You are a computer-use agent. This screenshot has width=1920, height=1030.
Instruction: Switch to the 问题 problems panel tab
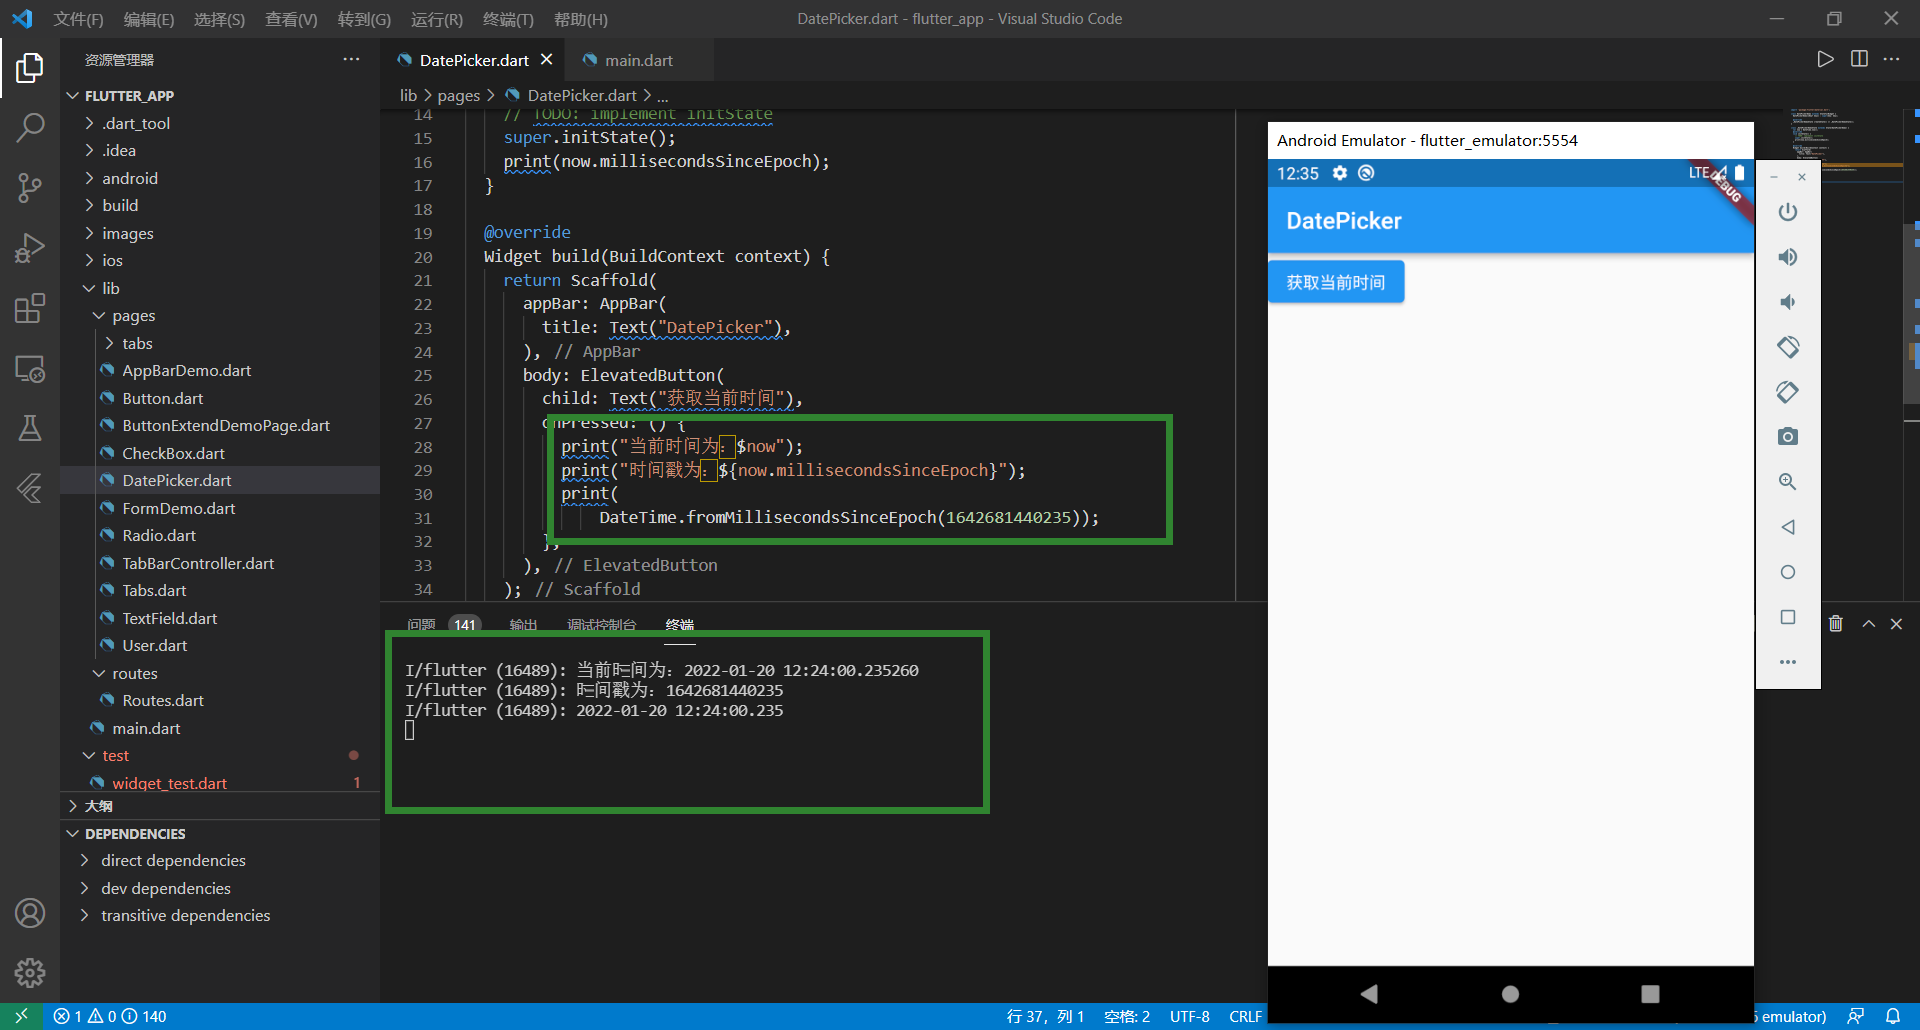click(421, 624)
